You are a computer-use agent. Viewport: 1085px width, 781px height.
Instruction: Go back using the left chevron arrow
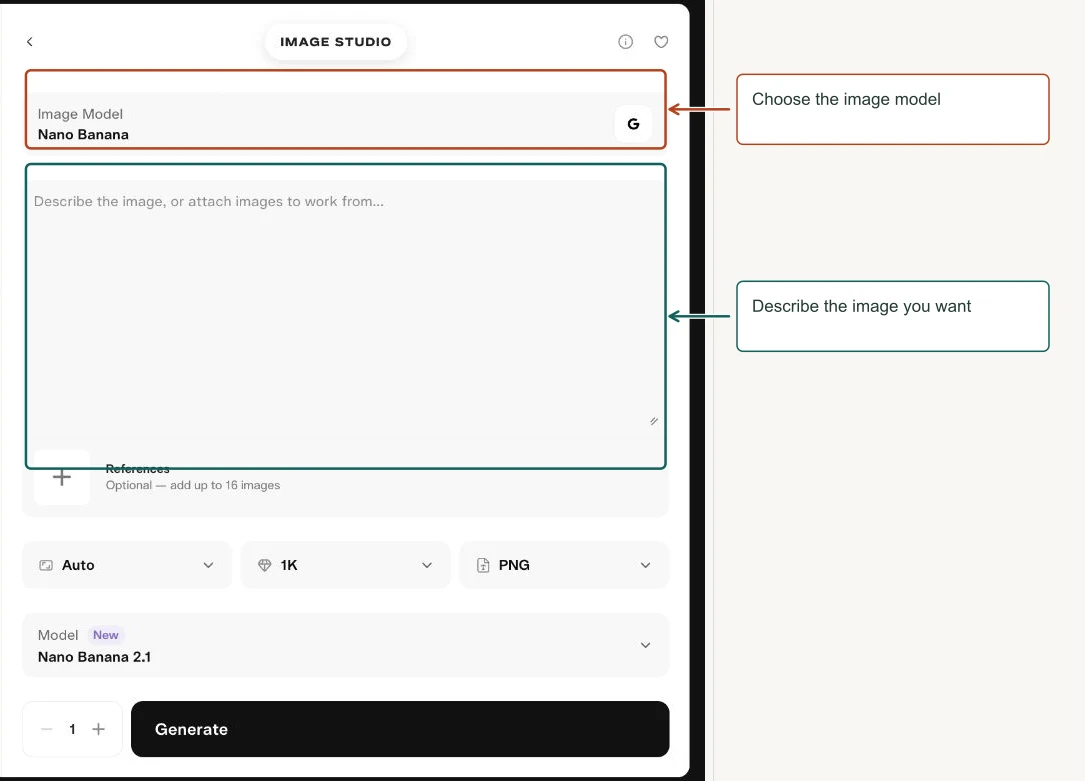(x=30, y=42)
